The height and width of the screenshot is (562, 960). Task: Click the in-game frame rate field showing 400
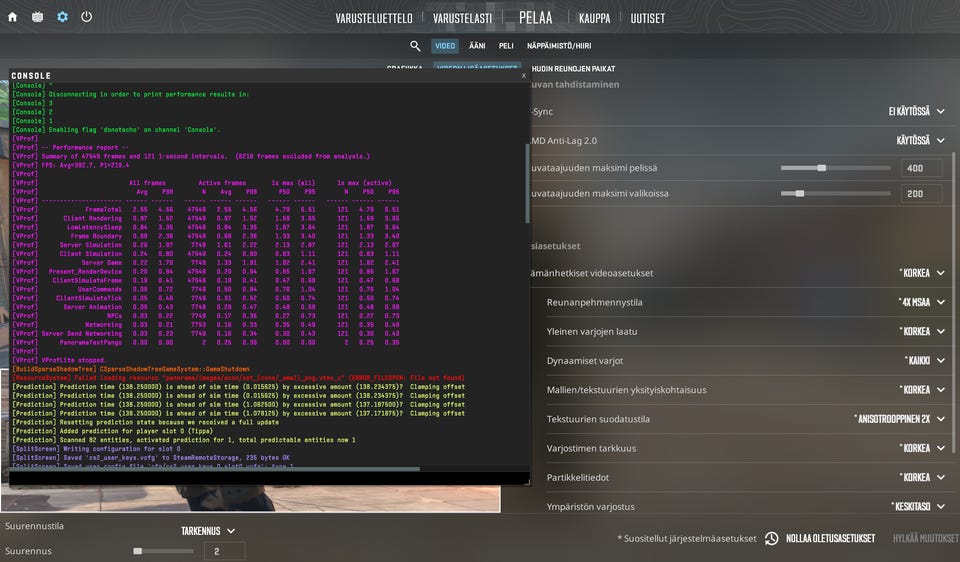pos(921,168)
